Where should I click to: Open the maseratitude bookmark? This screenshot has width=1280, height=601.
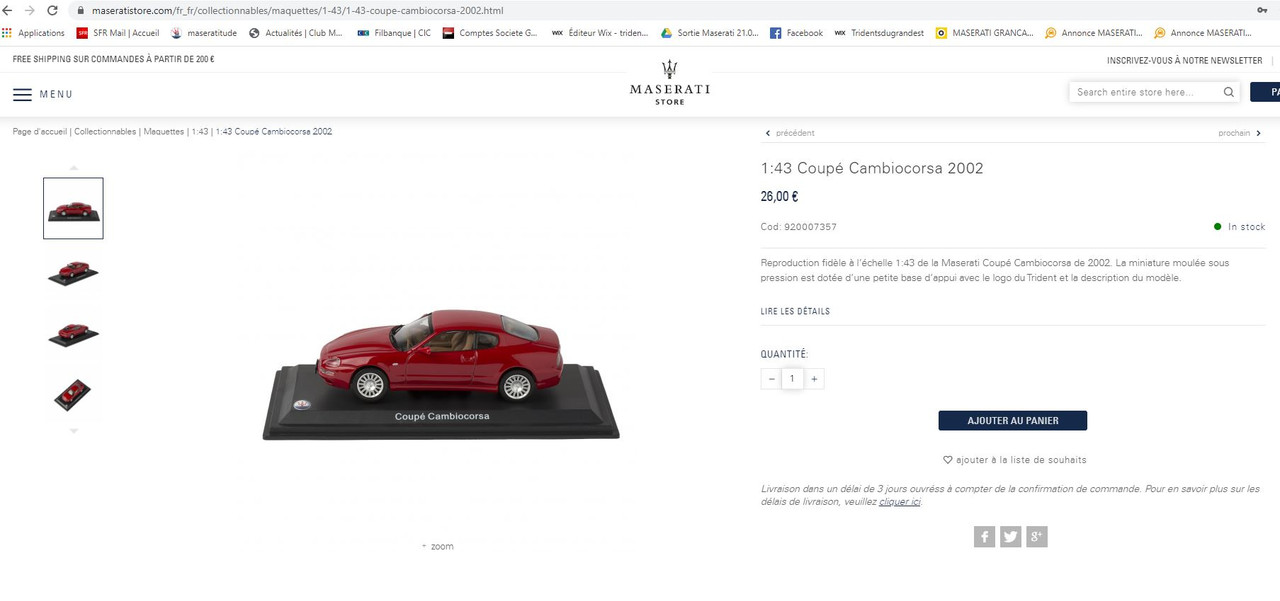click(x=204, y=33)
